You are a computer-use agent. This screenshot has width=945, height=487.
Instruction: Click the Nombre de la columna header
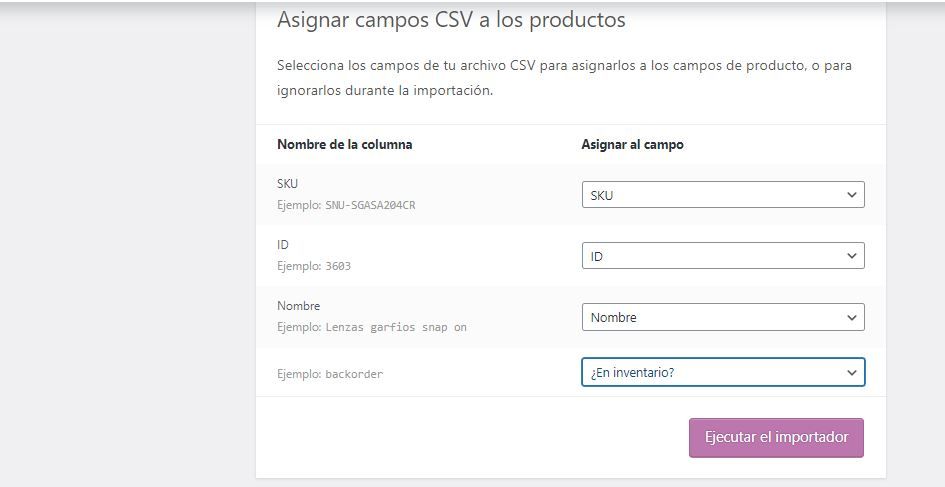pos(345,145)
